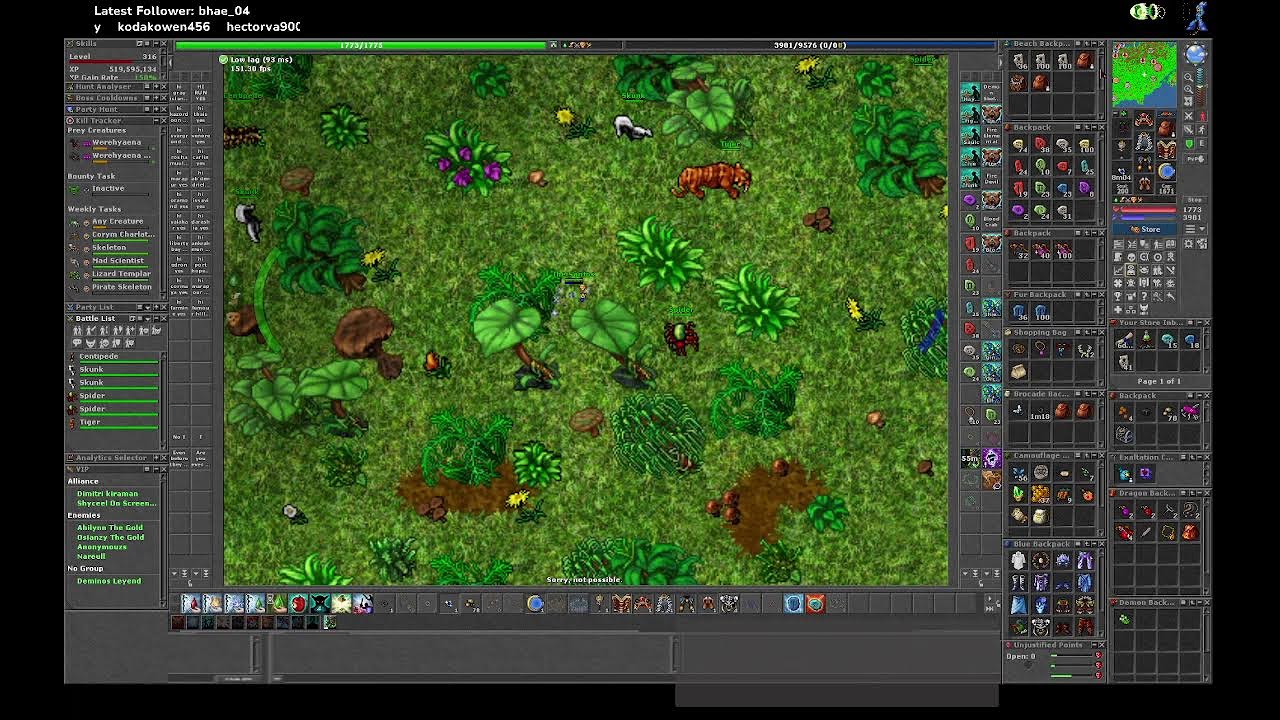Click the blue orb action bar hotkey
Viewport: 1280px width, 720px height.
pyautogui.click(x=535, y=603)
